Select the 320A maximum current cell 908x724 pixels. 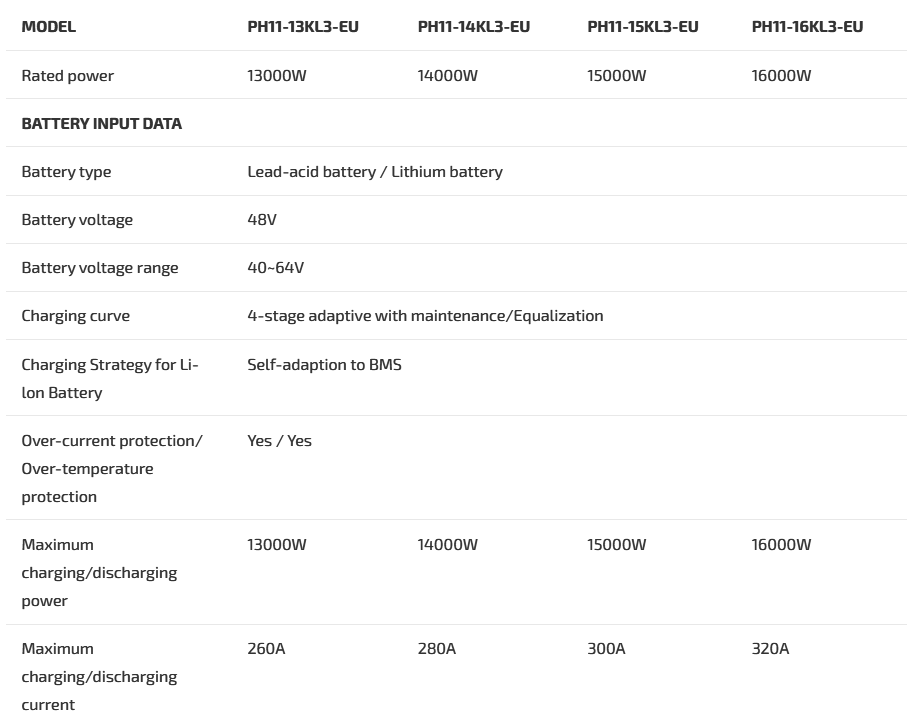pos(770,649)
